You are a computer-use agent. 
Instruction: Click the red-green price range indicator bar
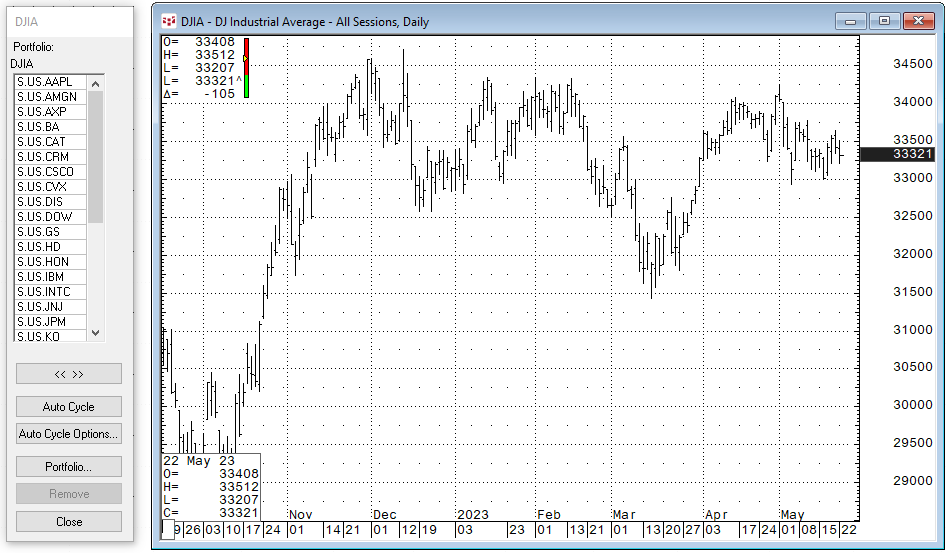click(246, 68)
